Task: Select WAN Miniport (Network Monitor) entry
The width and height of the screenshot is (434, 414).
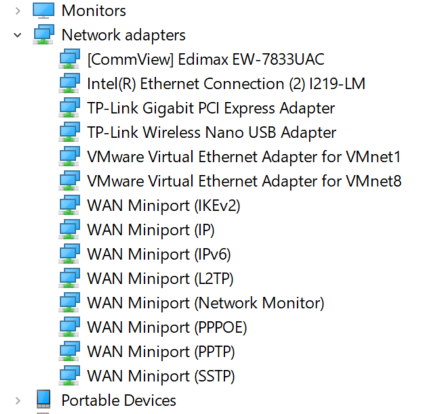Action: 206,303
